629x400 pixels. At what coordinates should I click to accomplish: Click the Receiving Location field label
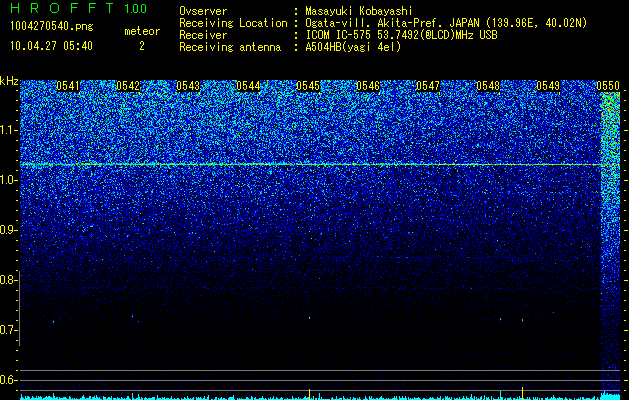[x=233, y=23]
